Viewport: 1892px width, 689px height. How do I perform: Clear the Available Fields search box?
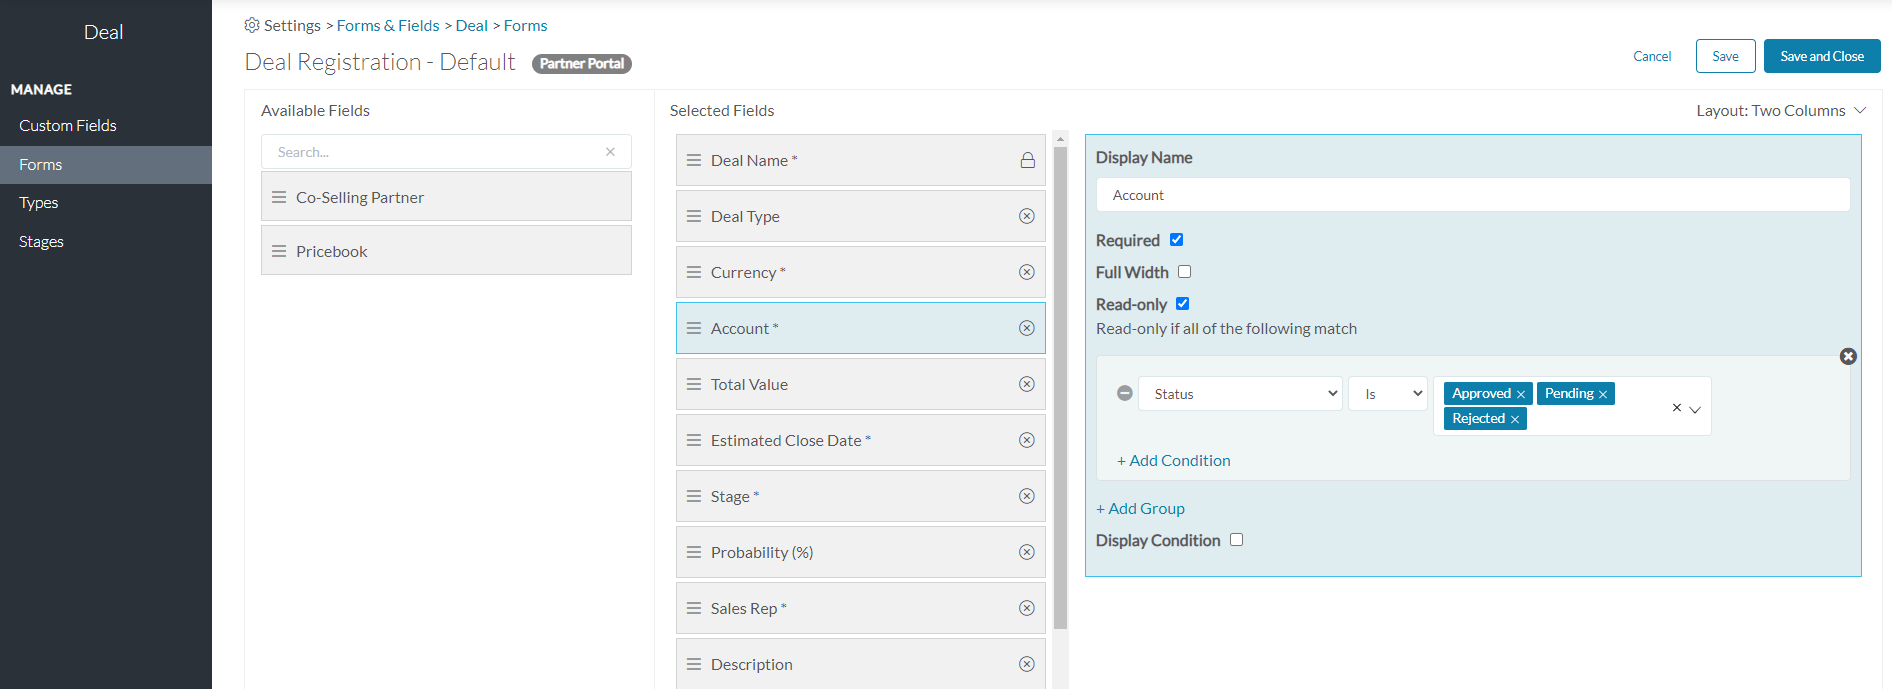point(610,152)
